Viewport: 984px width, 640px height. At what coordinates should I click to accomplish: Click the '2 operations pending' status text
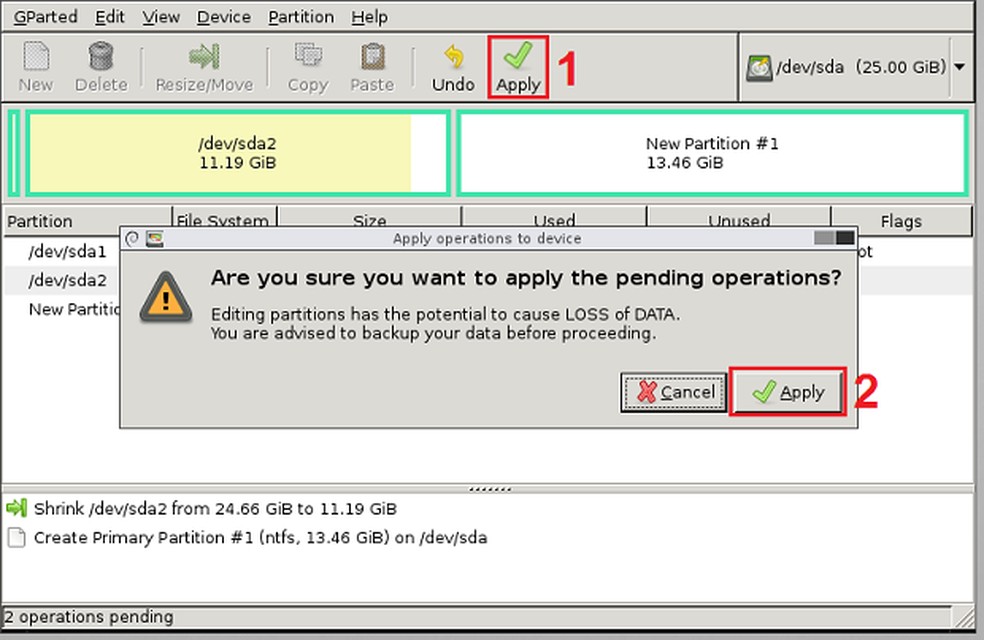tap(88, 617)
